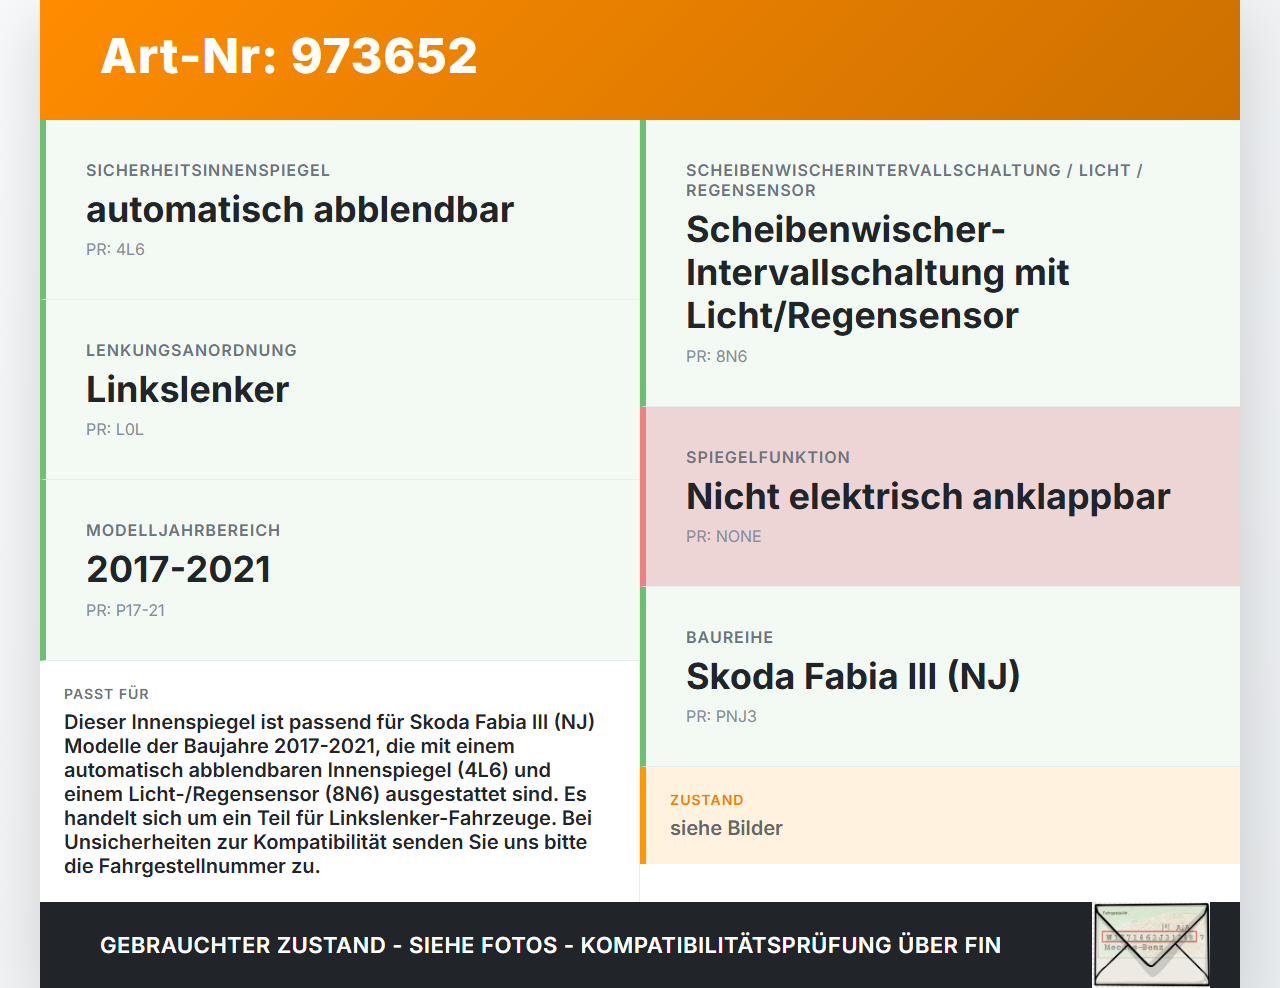Click the envelope icon with the Fahrgestellnummer
The height and width of the screenshot is (988, 1280).
(x=1150, y=945)
